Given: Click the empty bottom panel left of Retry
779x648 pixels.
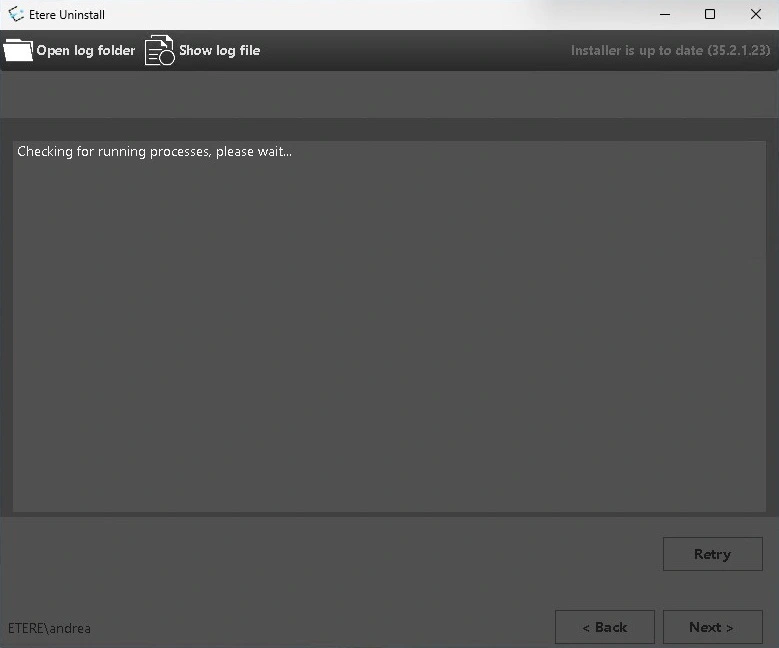Looking at the screenshot, I should pos(330,554).
